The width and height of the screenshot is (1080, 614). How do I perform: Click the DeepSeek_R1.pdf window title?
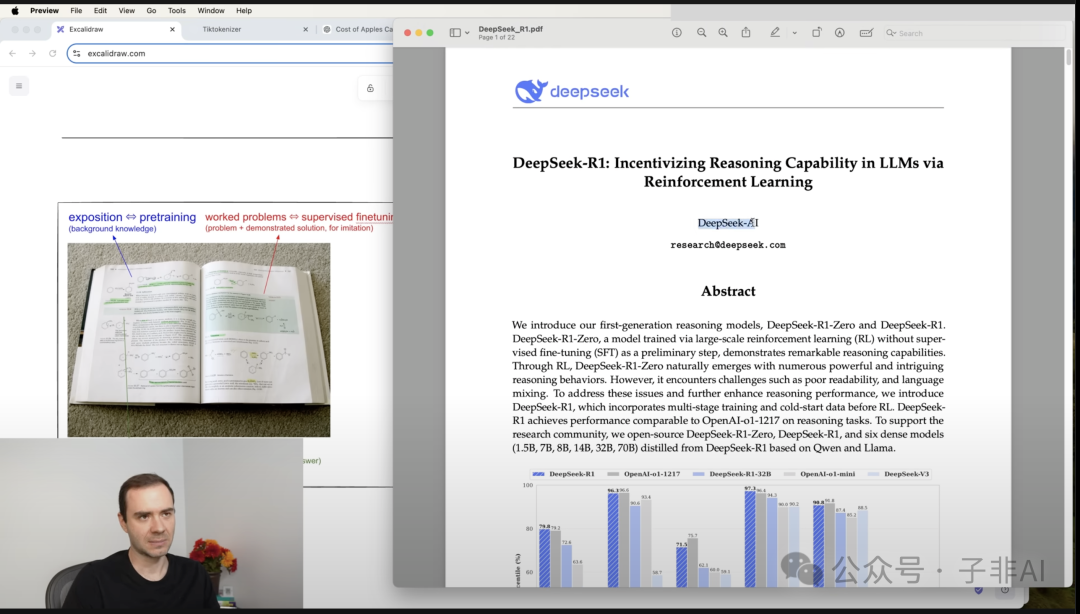click(510, 29)
